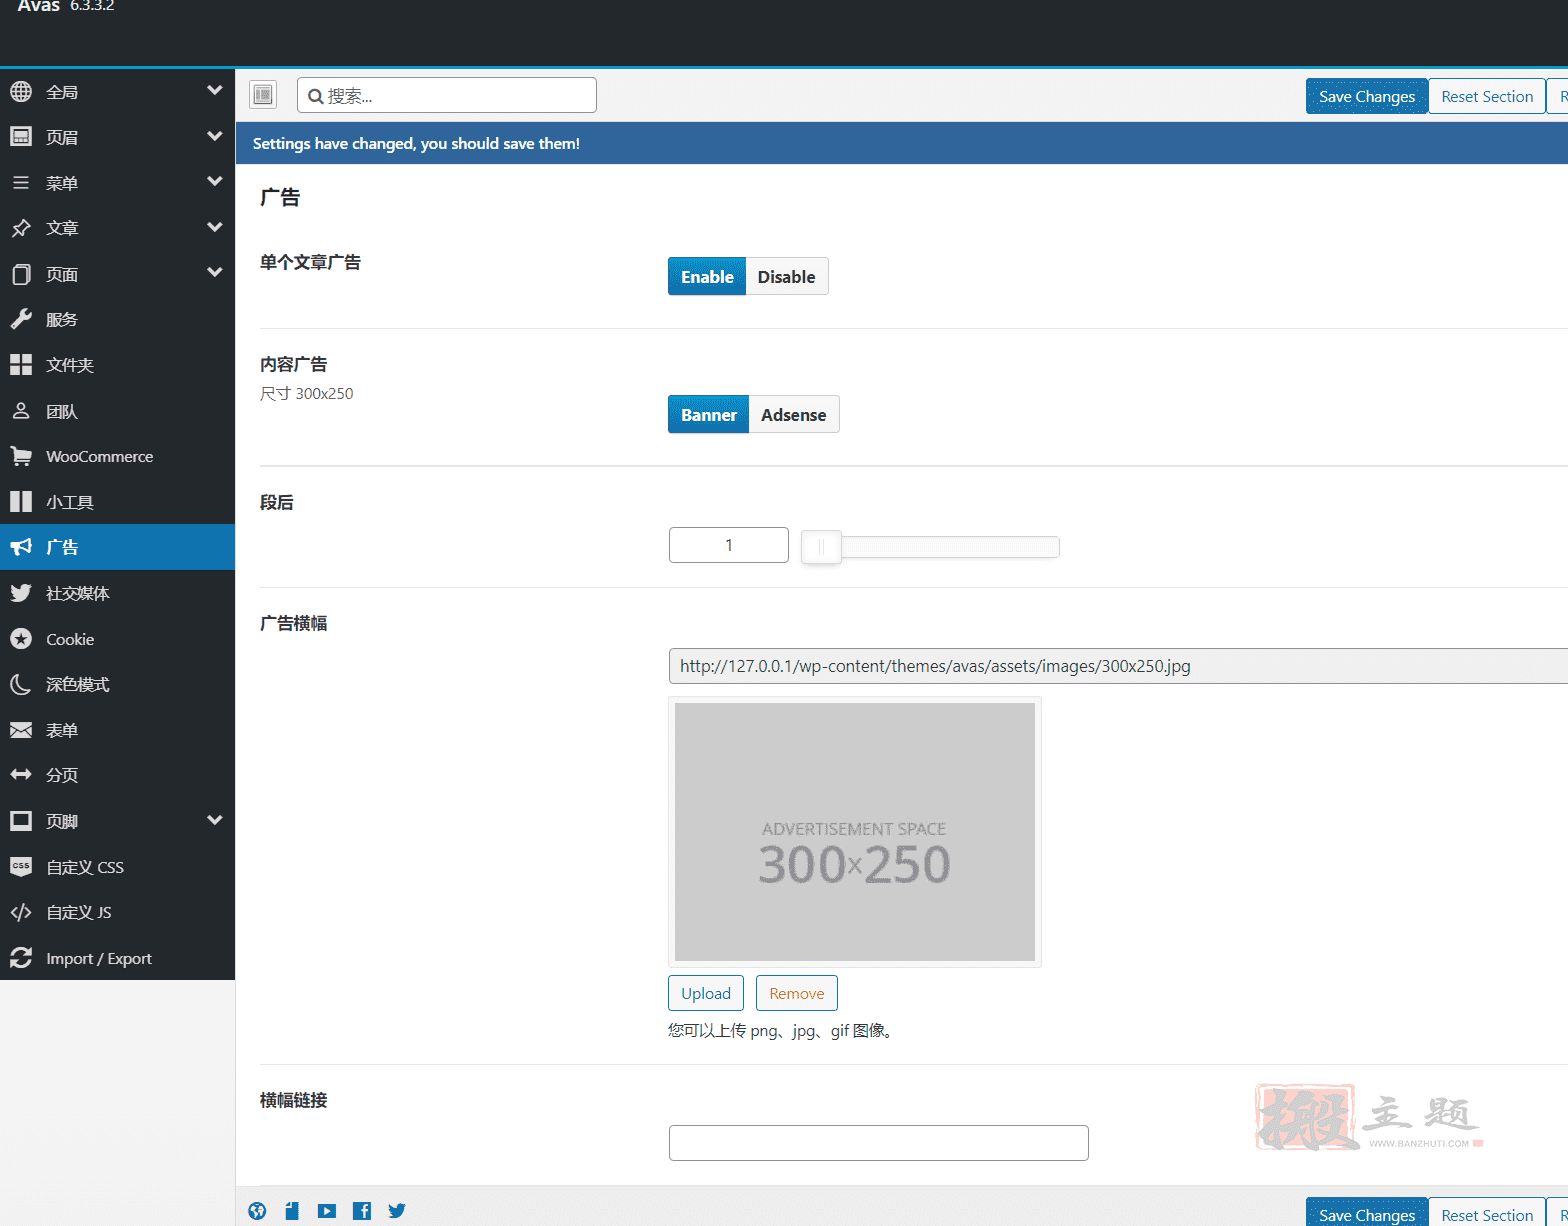Image resolution: width=1568 pixels, height=1226 pixels.
Task: Open the 自定义 JS menu item
Action: 117,912
